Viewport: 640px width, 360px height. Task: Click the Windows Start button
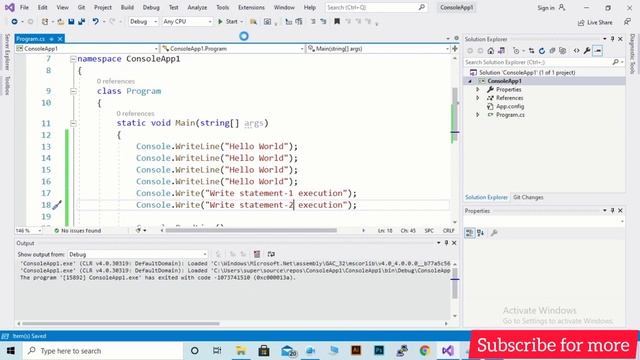(x=11, y=350)
